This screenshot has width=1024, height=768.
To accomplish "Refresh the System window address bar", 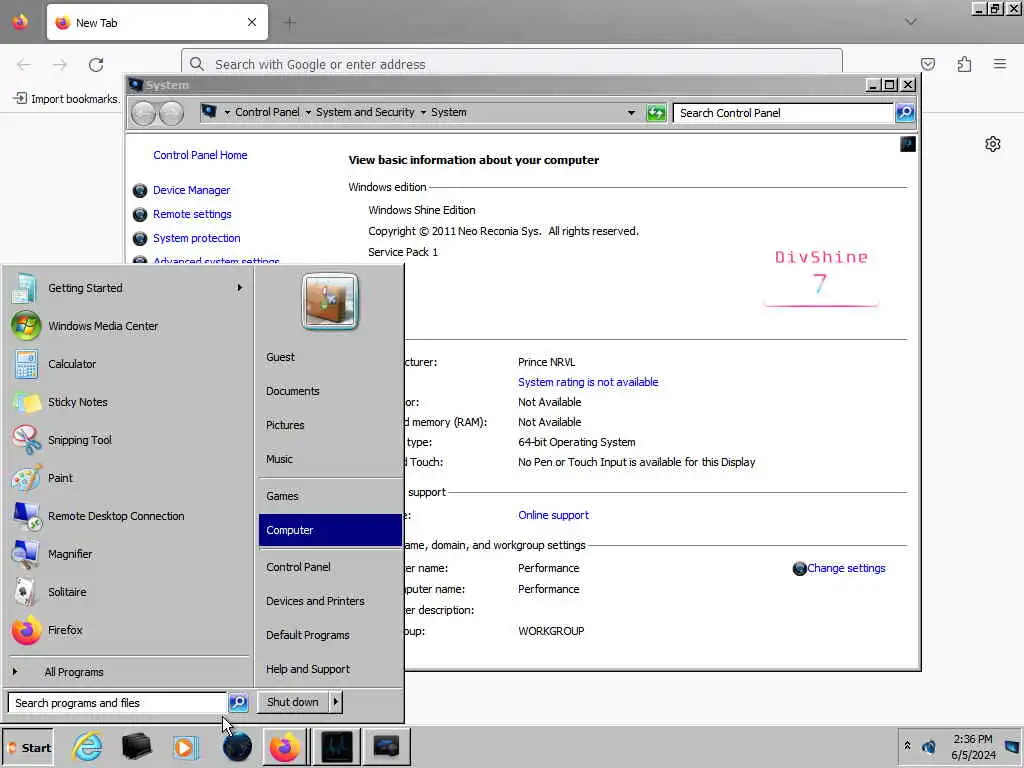I will (x=656, y=113).
